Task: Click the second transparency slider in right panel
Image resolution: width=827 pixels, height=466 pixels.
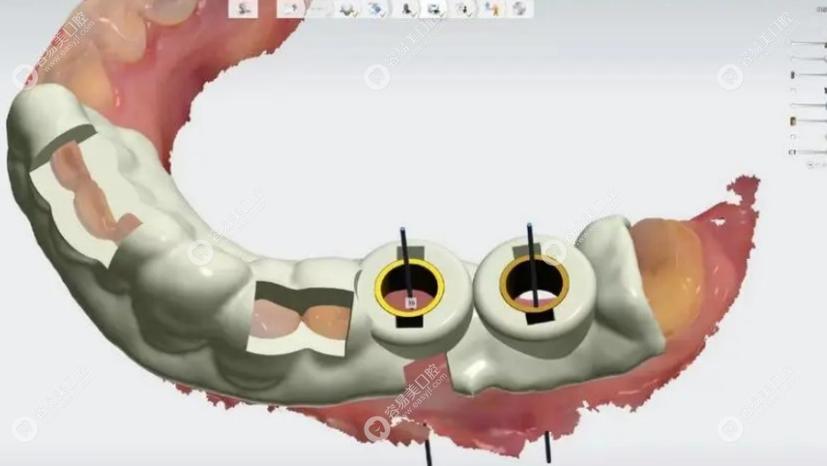Action: (811, 59)
